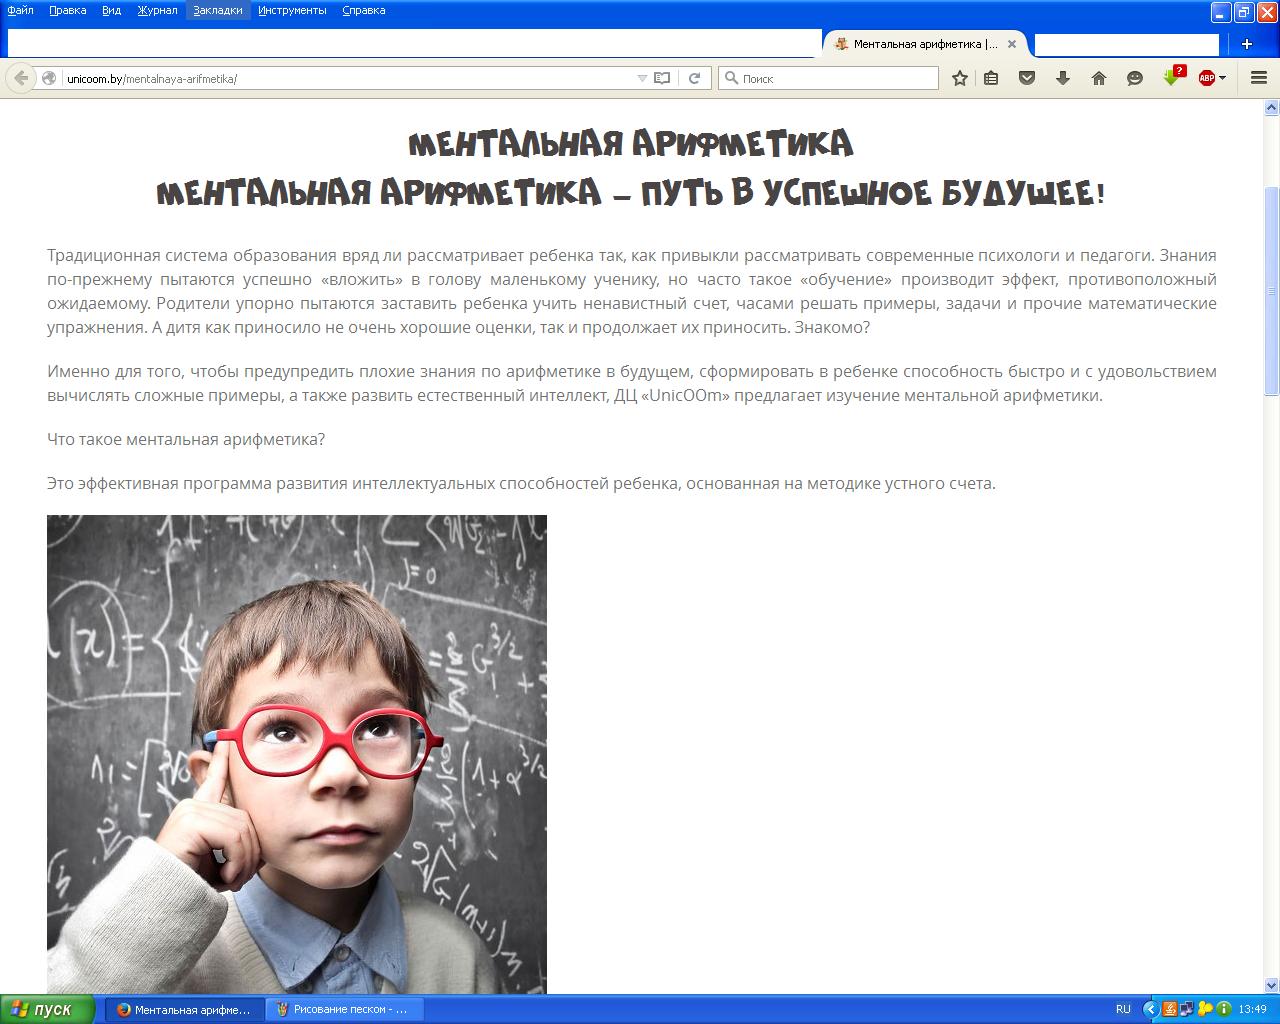Viewport: 1280px width, 1024px height.
Task: Click the boy with red glasses image
Action: pos(297,754)
